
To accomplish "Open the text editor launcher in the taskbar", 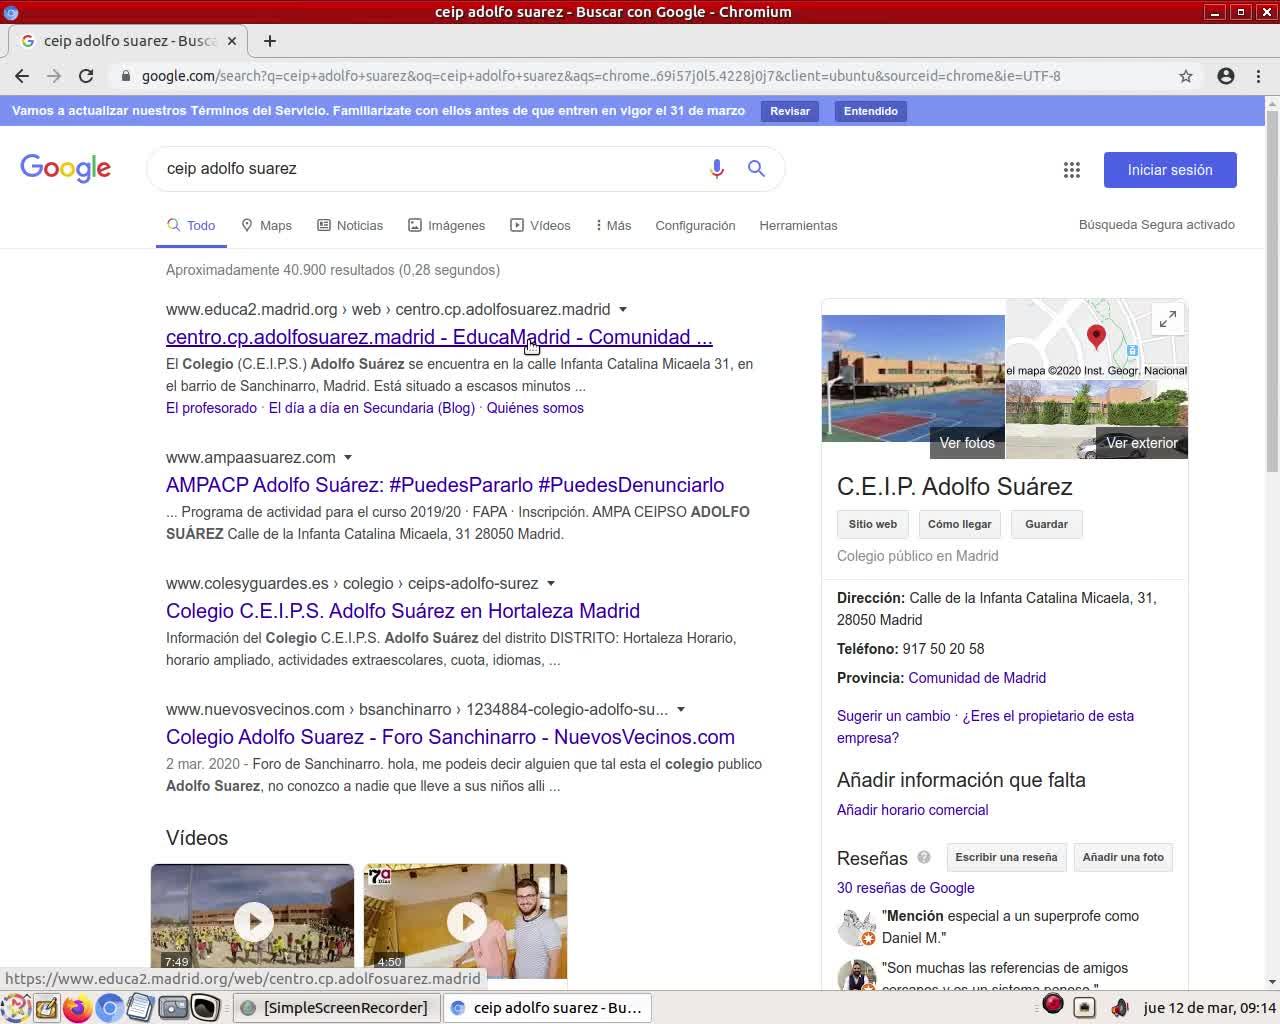I will click(46, 1008).
